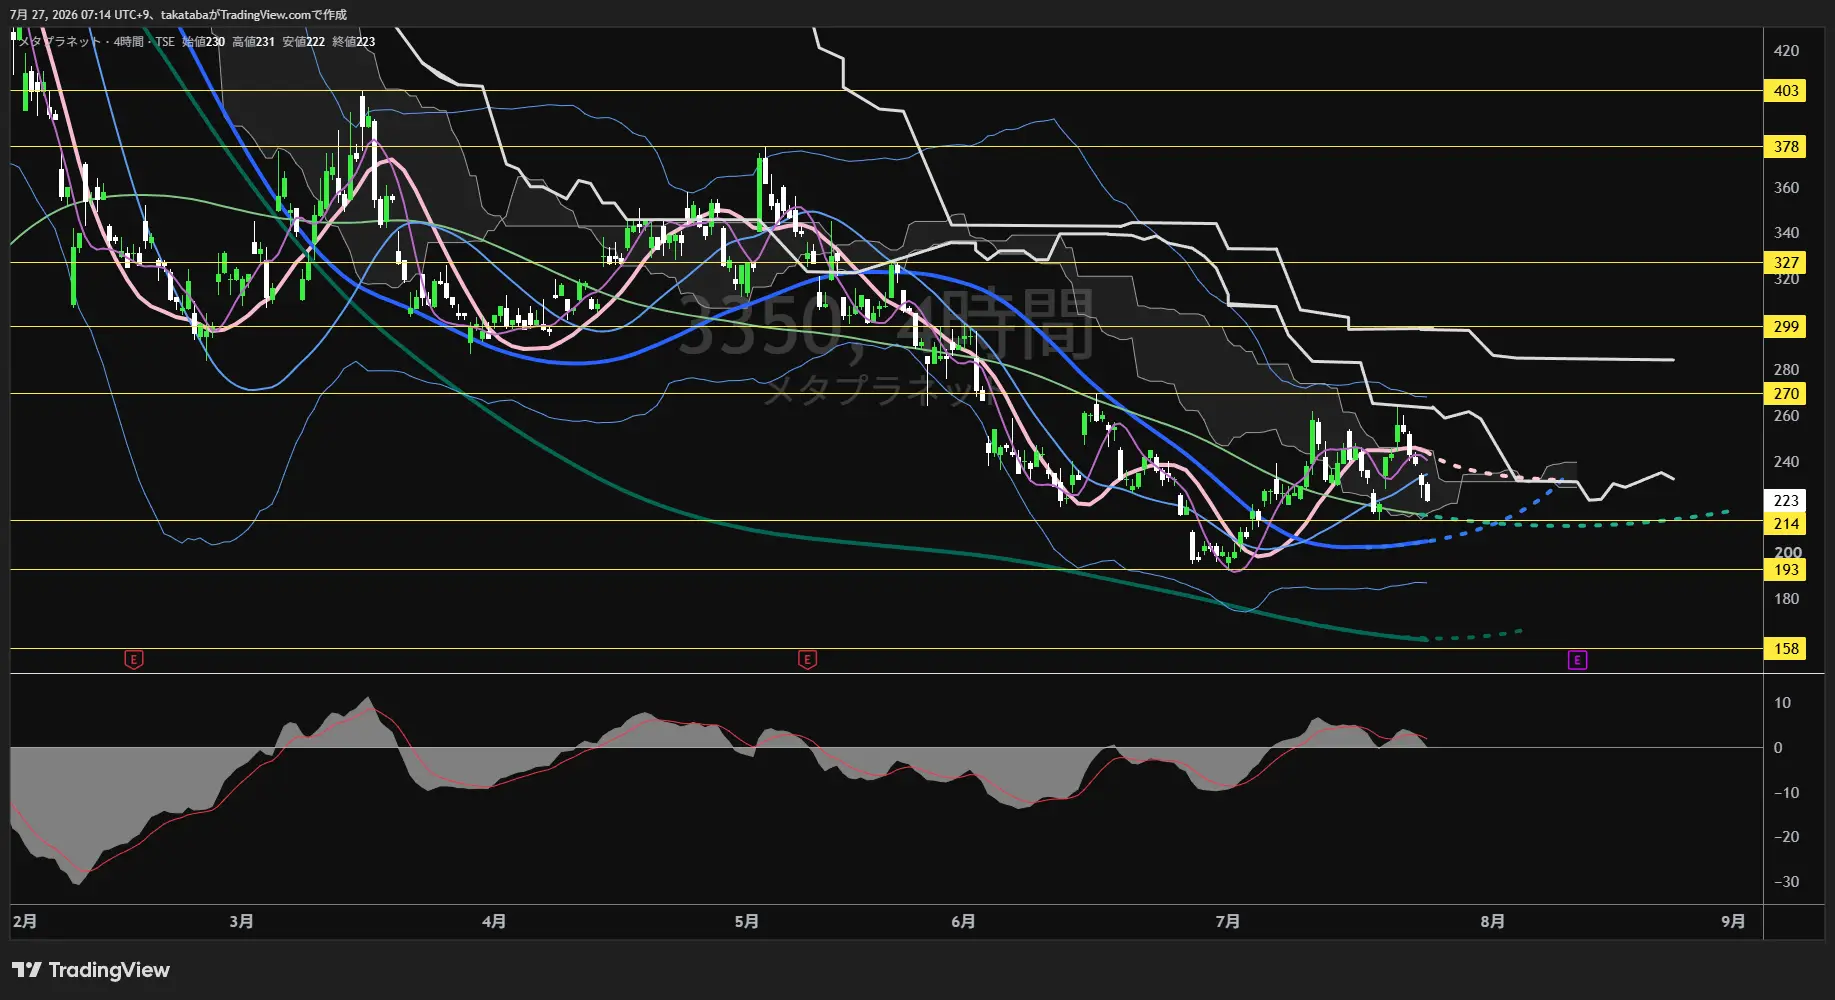Click the 高値231 high value in legend
This screenshot has width=1835, height=1000.
pyautogui.click(x=253, y=42)
